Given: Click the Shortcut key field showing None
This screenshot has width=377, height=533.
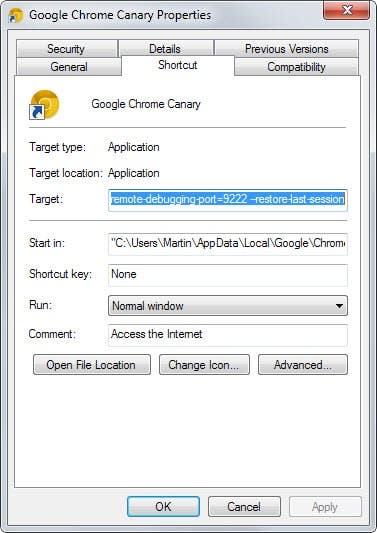Looking at the screenshot, I should pyautogui.click(x=228, y=275).
